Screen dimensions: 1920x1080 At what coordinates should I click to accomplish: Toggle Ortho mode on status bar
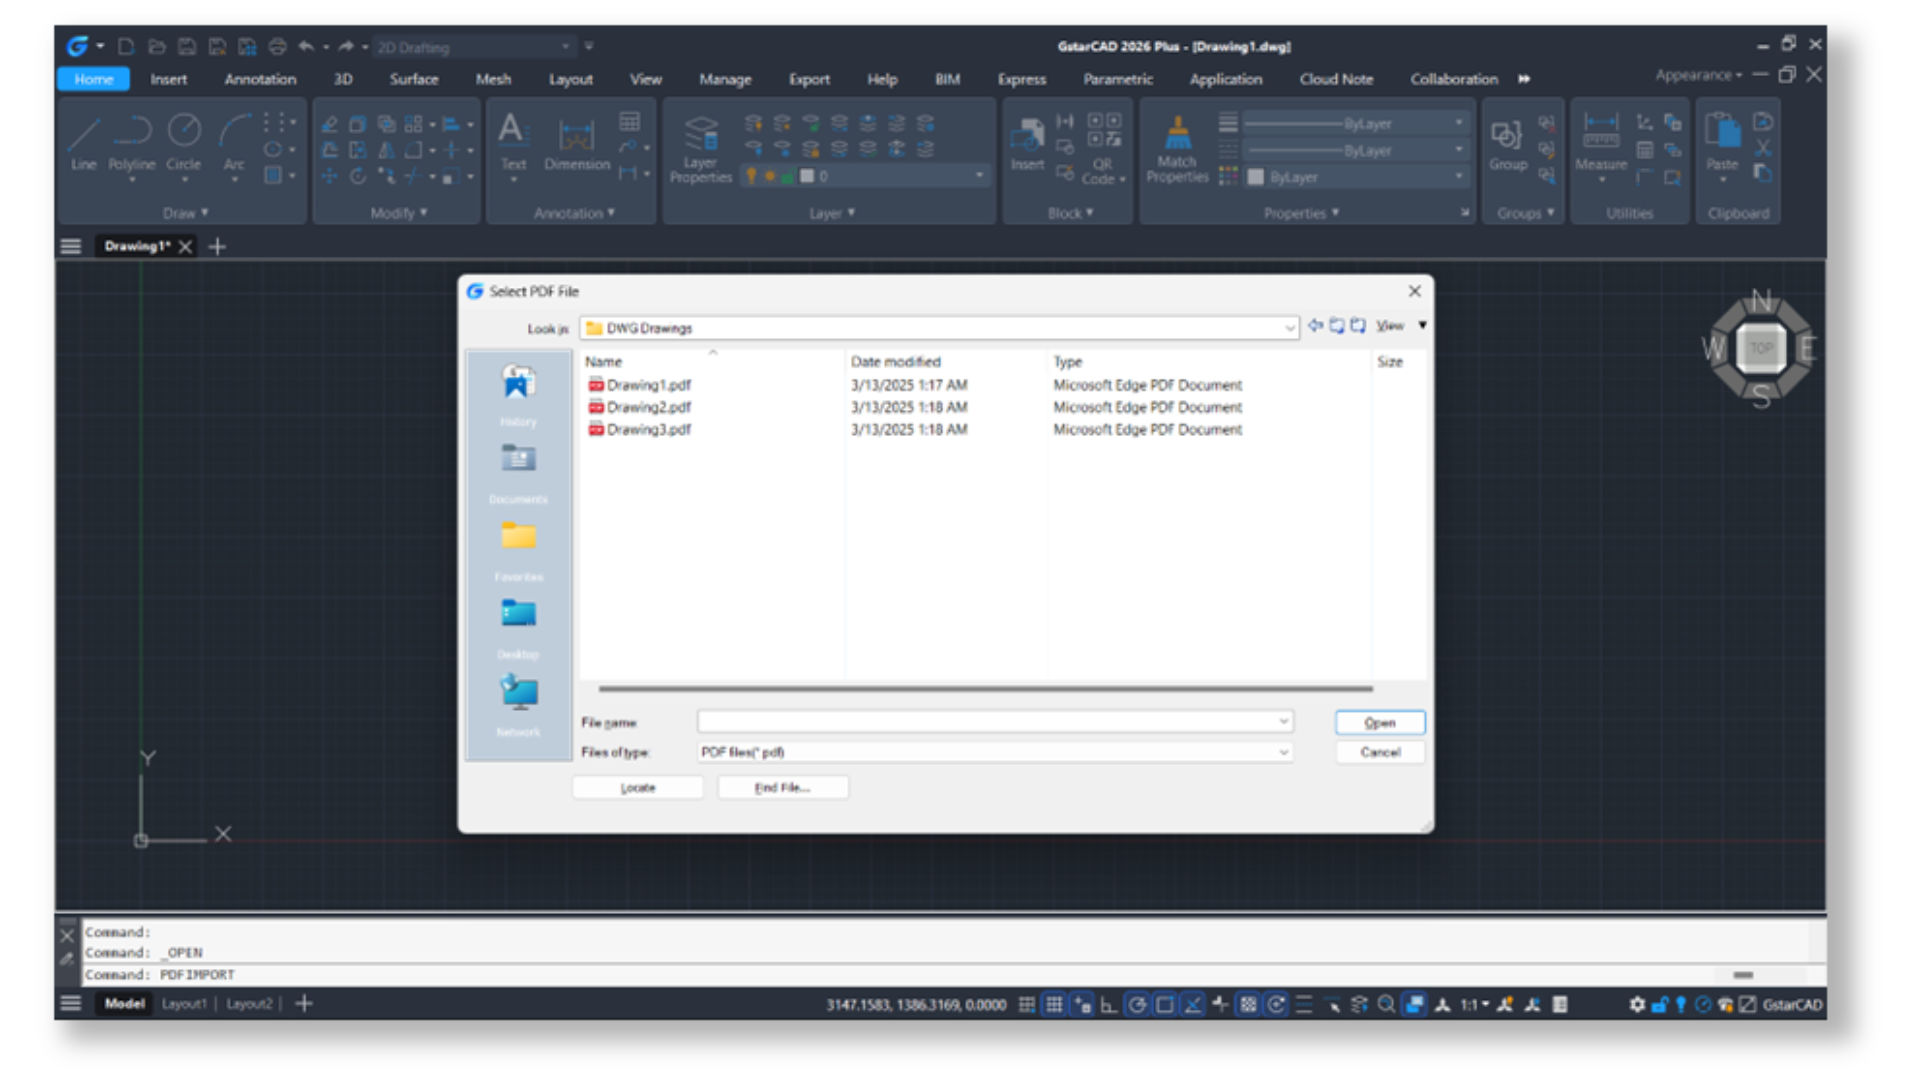click(x=1107, y=1006)
